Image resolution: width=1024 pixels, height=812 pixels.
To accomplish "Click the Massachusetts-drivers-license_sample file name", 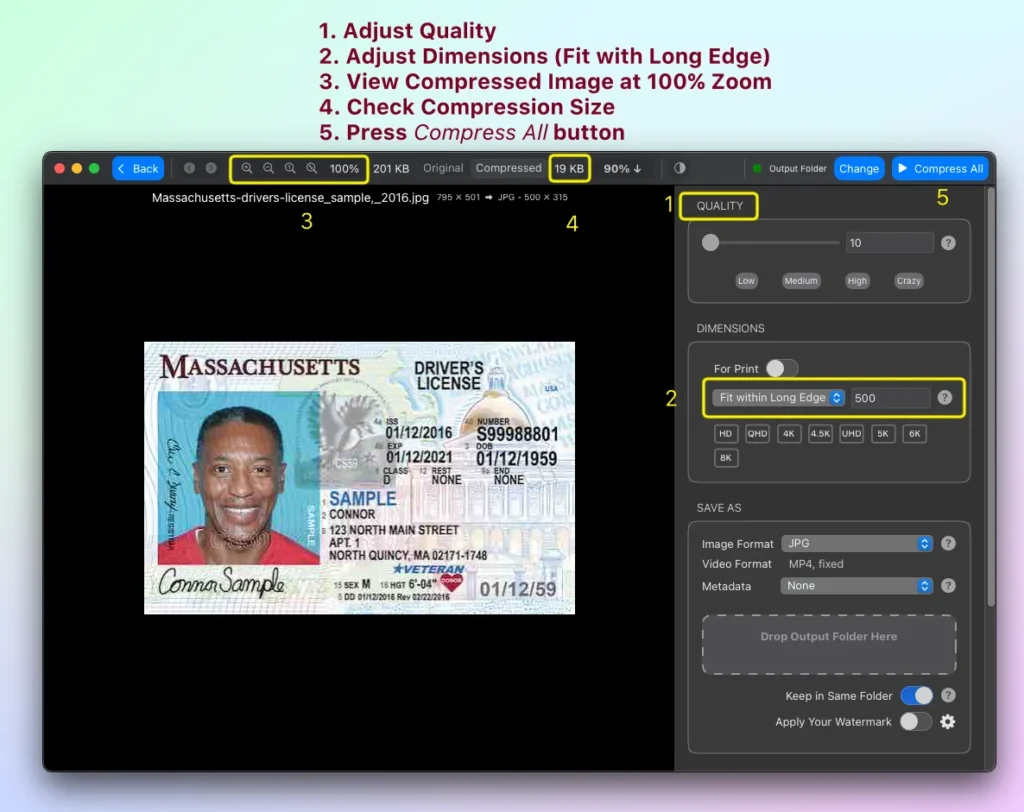I will [x=290, y=197].
